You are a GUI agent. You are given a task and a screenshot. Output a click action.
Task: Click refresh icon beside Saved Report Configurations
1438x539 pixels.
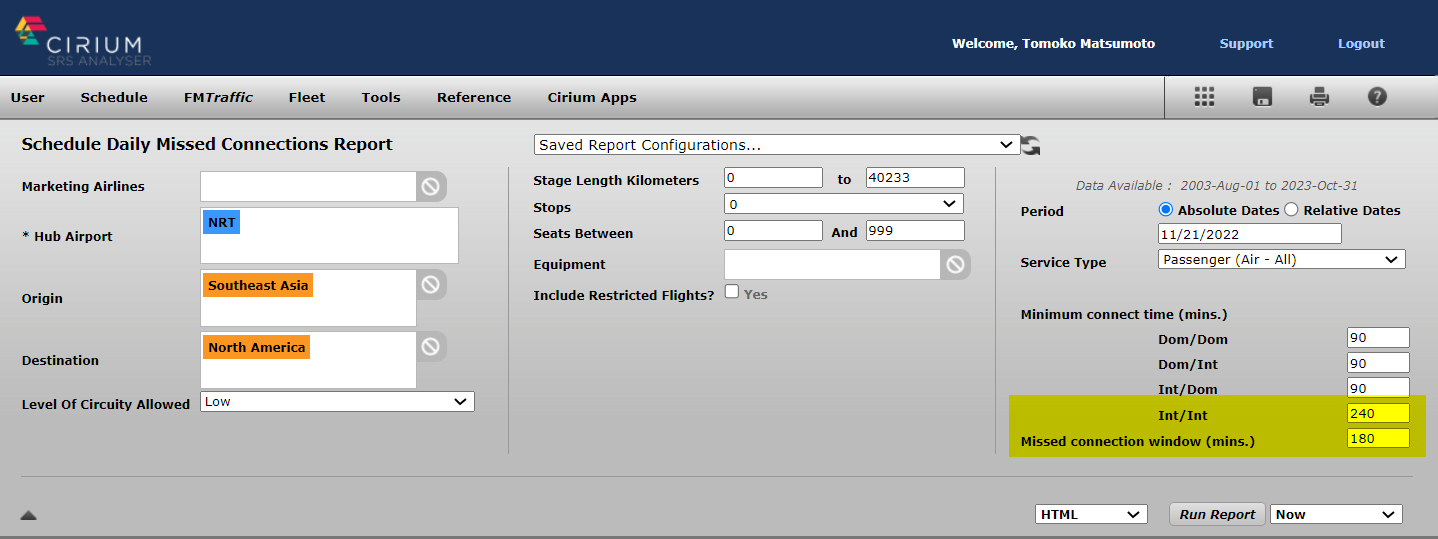(x=1031, y=145)
